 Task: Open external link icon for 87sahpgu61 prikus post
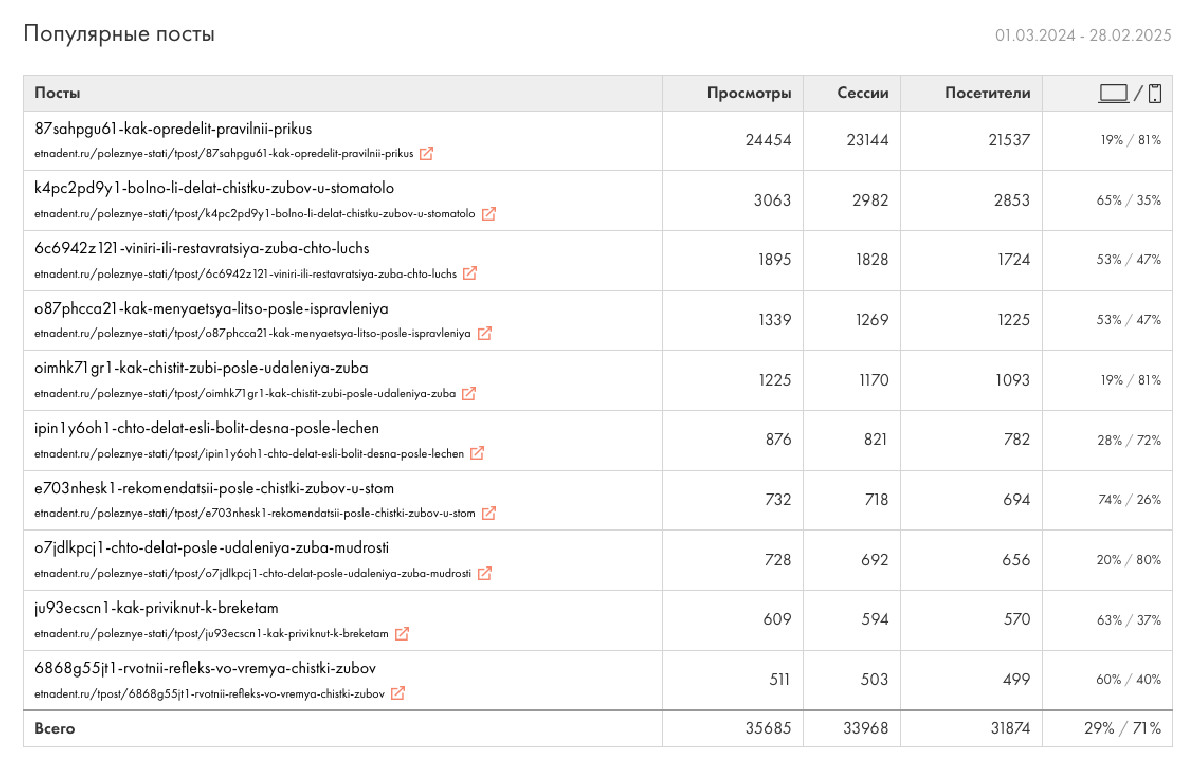(426, 154)
